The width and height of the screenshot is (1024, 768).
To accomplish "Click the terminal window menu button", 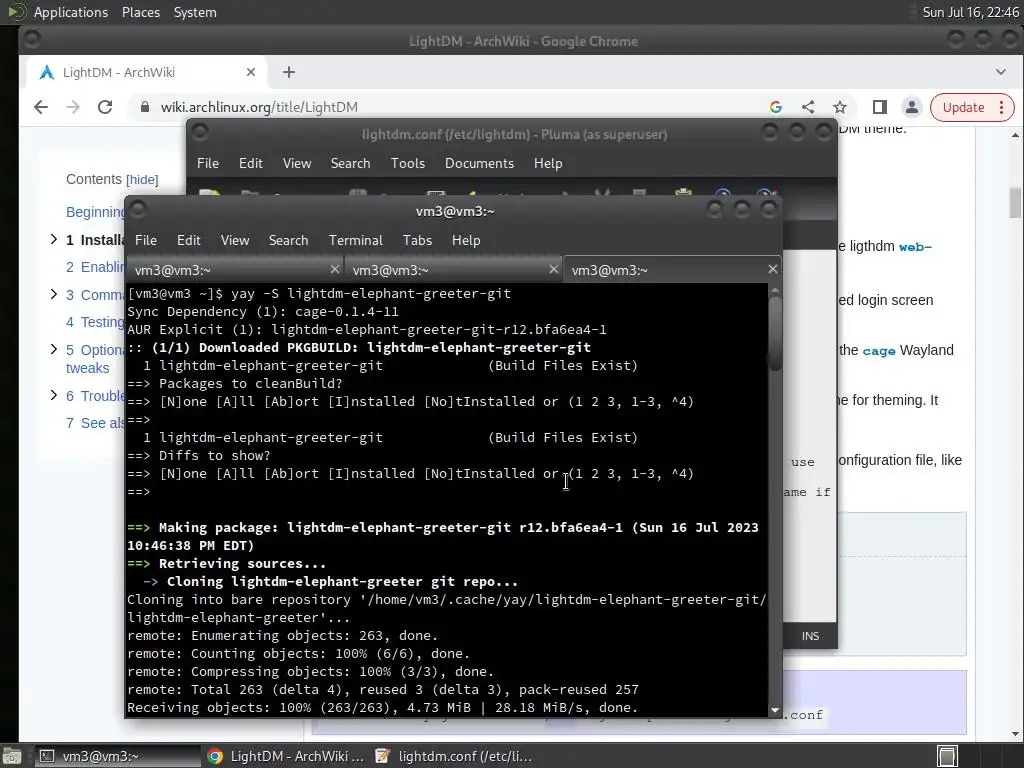I will click(138, 209).
